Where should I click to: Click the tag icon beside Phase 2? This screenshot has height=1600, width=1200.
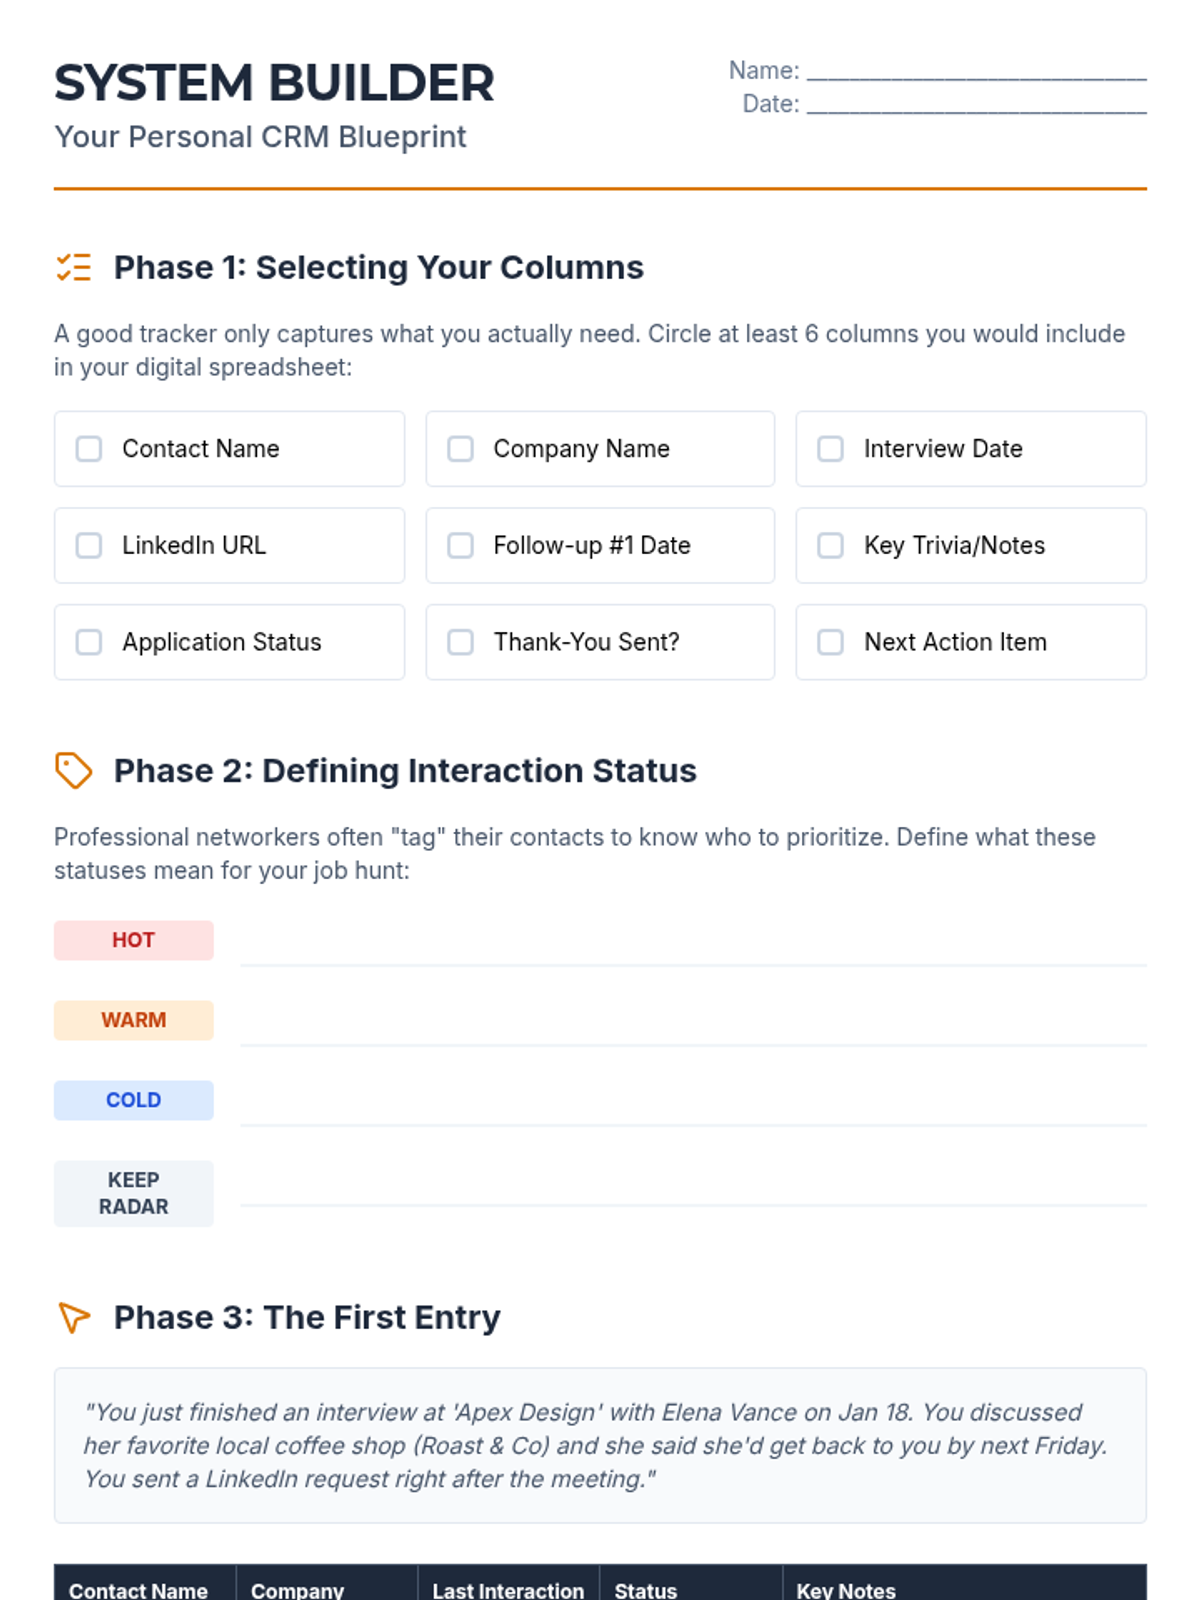(73, 771)
